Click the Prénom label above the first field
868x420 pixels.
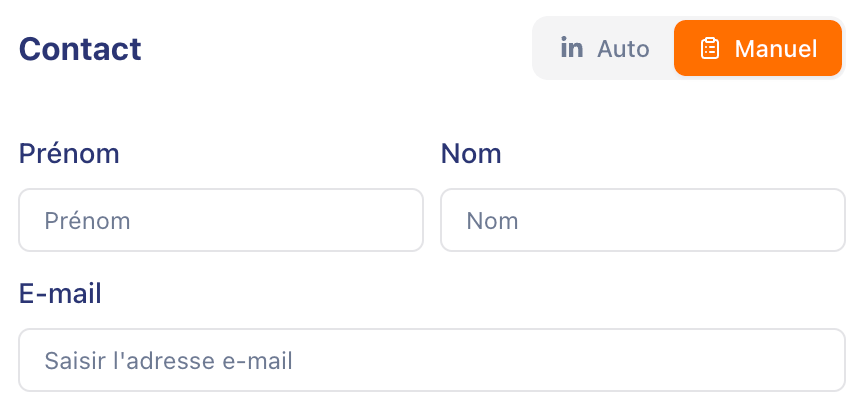(x=70, y=154)
